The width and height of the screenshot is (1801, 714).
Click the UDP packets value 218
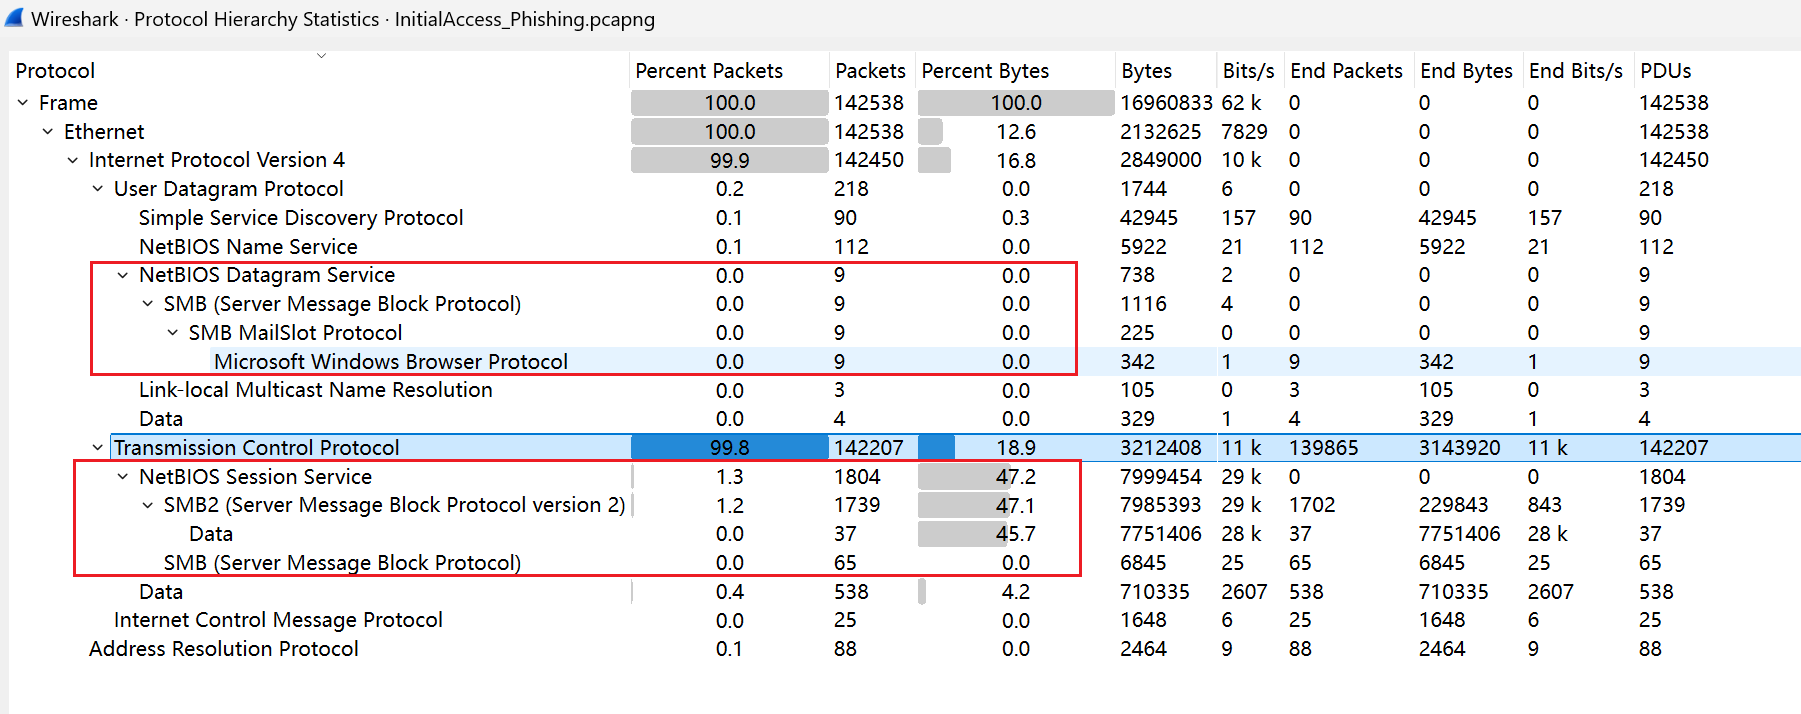(851, 189)
